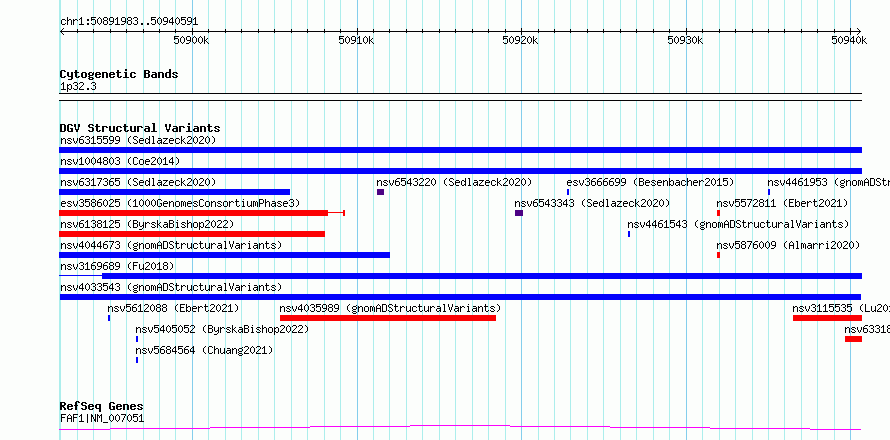Click the blue nsv5612088 marker
This screenshot has height=440, width=890.
(x=109, y=318)
